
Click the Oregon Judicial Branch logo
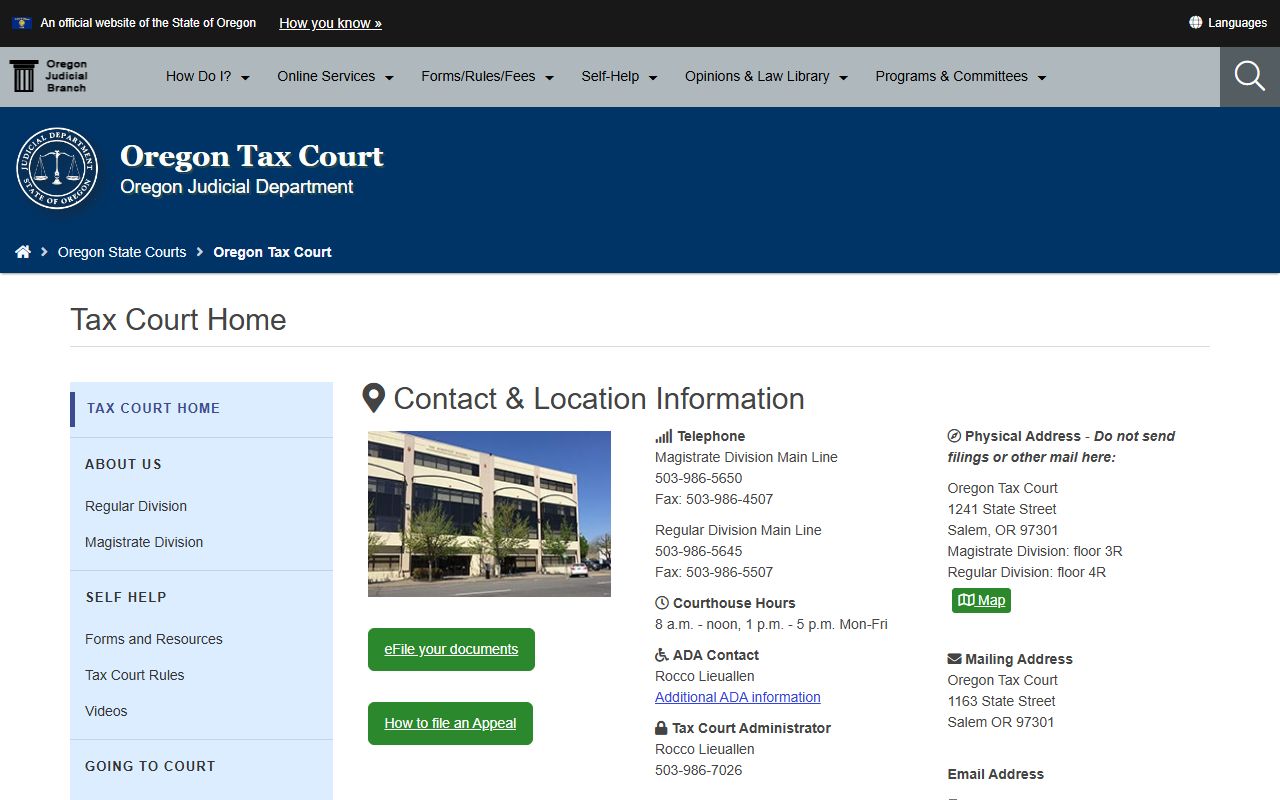click(x=48, y=76)
